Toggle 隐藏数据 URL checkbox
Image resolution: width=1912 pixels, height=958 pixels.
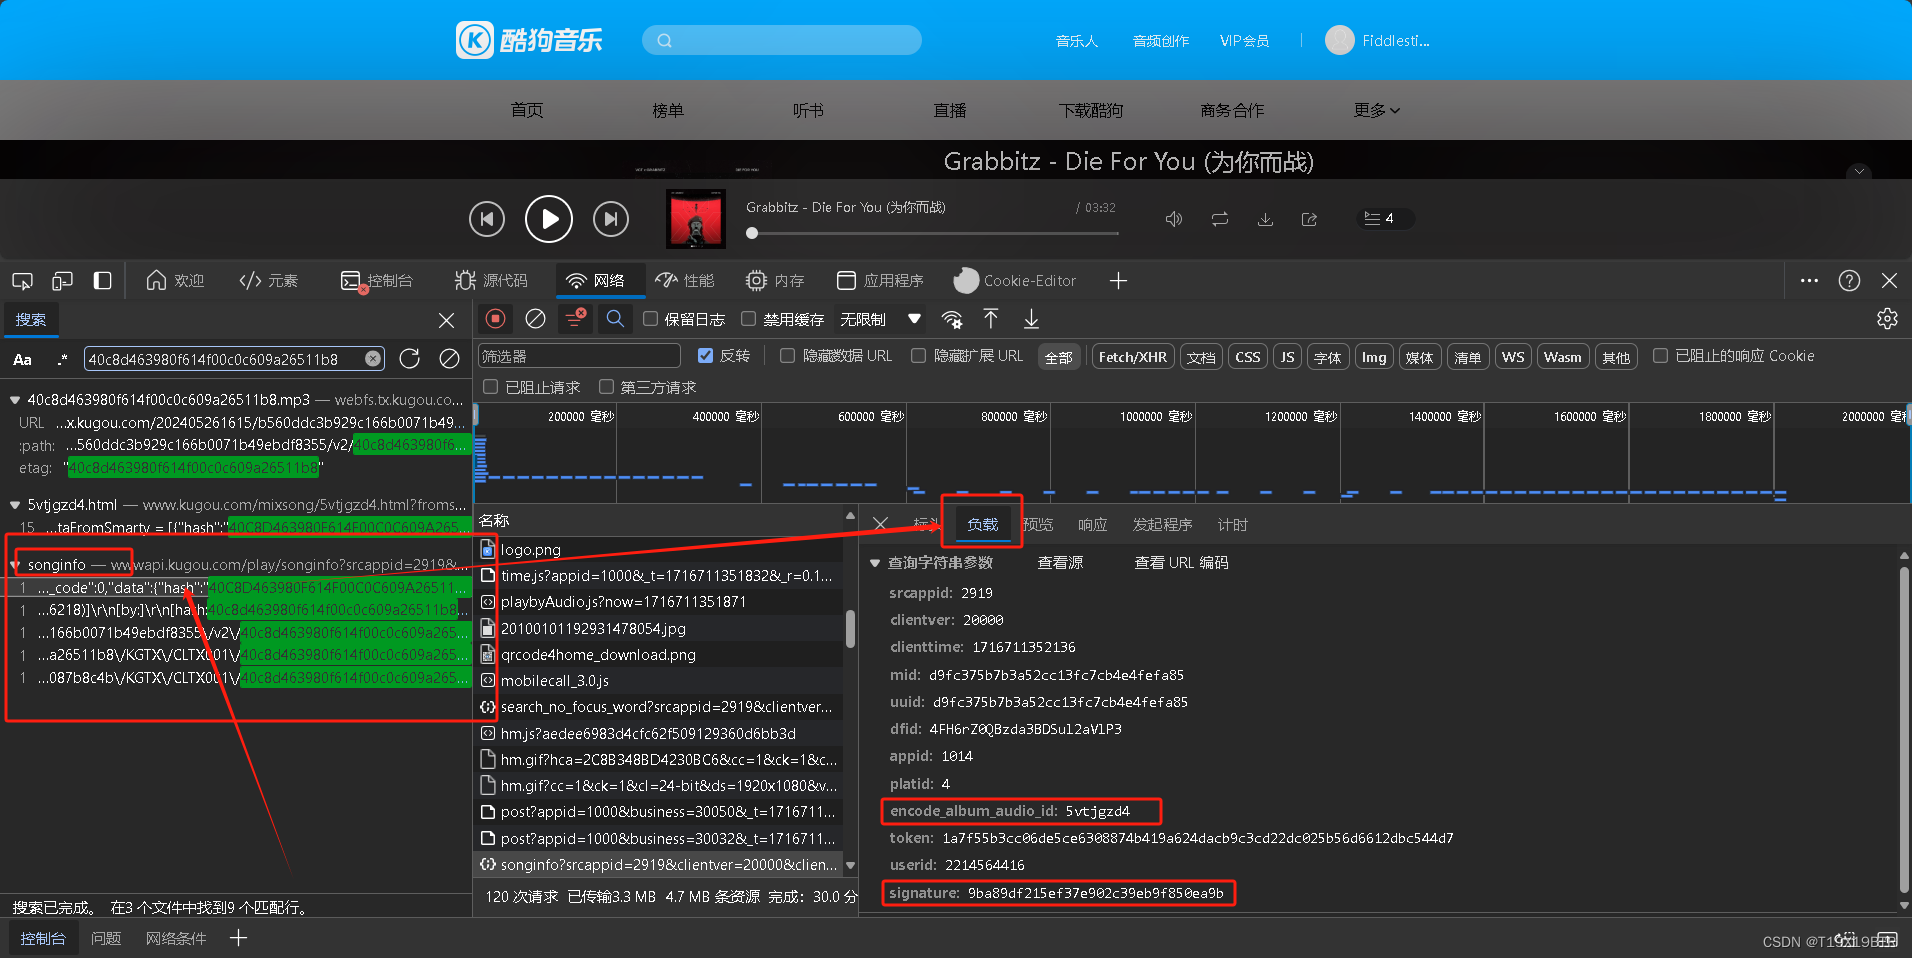coord(787,356)
